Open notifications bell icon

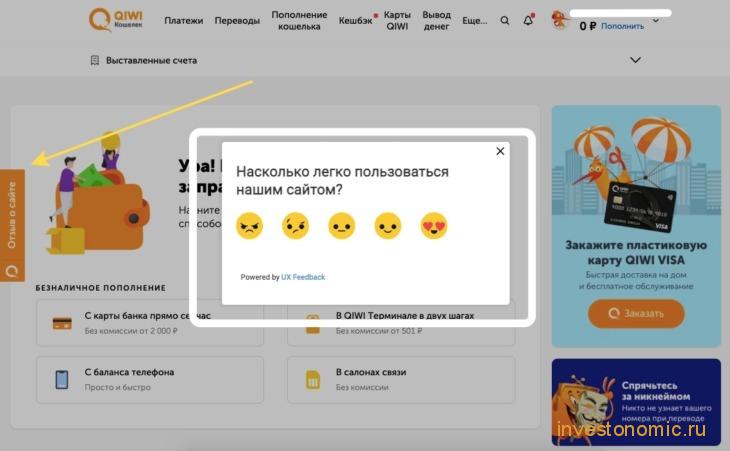528,20
